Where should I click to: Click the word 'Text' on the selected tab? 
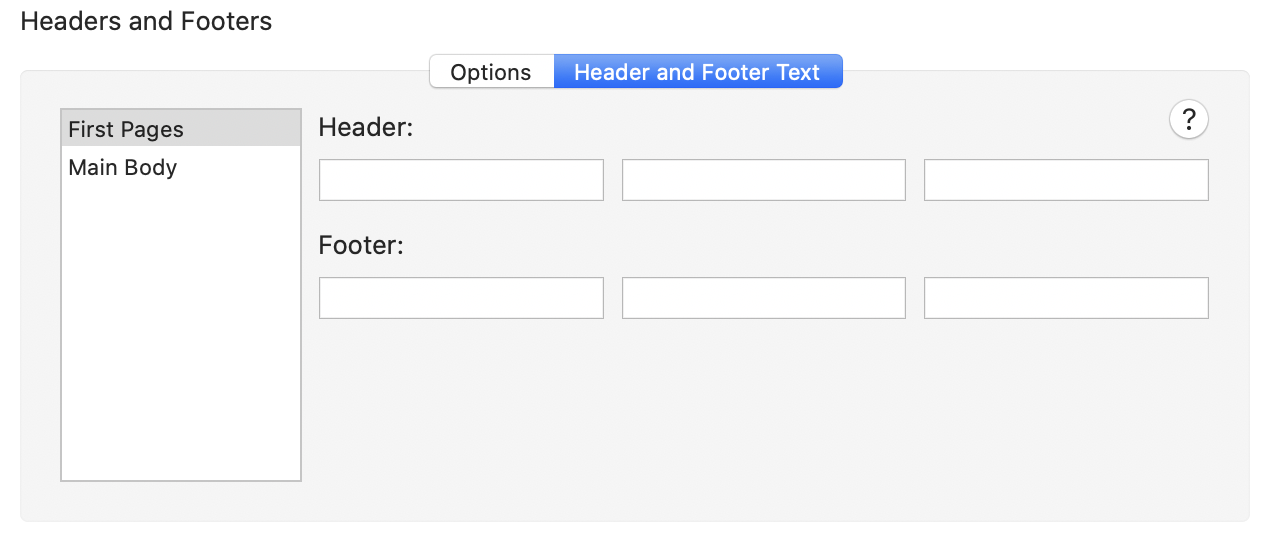tap(797, 72)
